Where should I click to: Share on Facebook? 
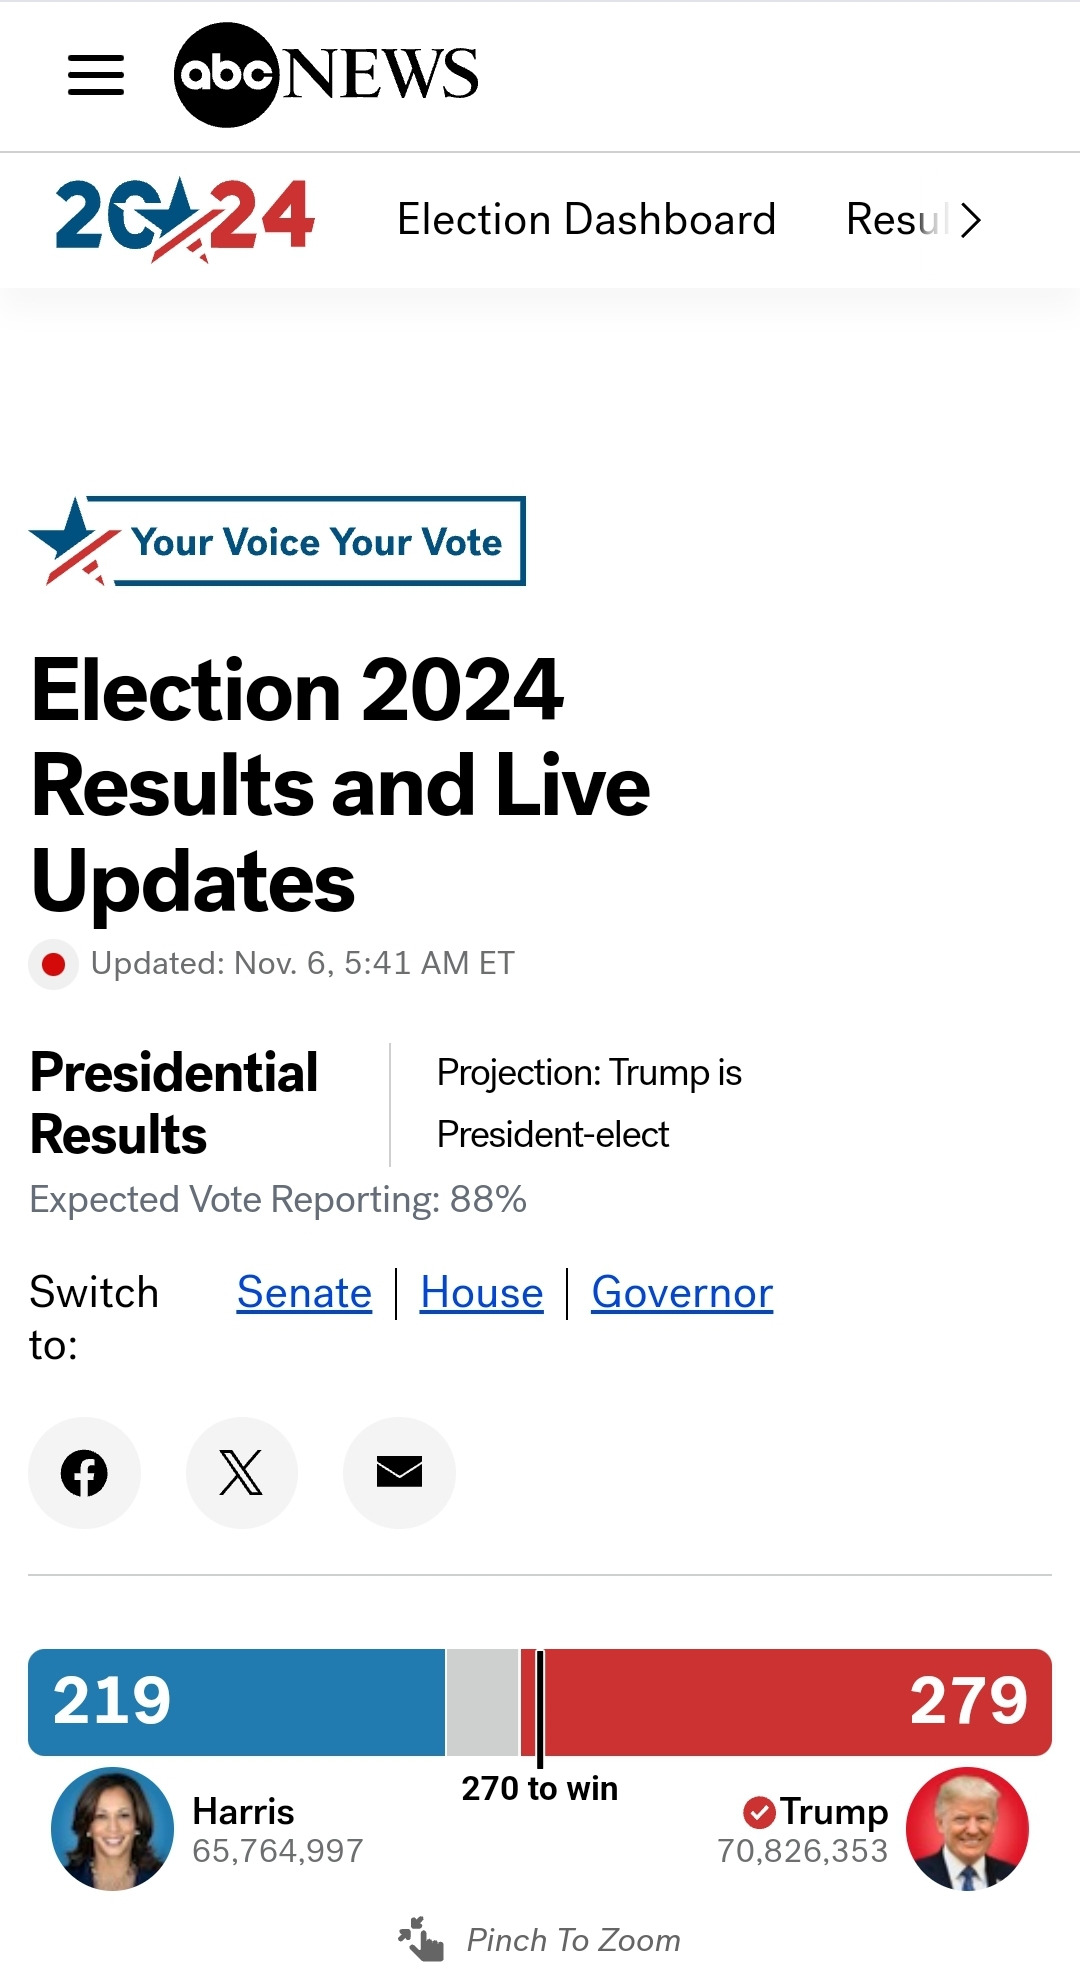point(84,1472)
